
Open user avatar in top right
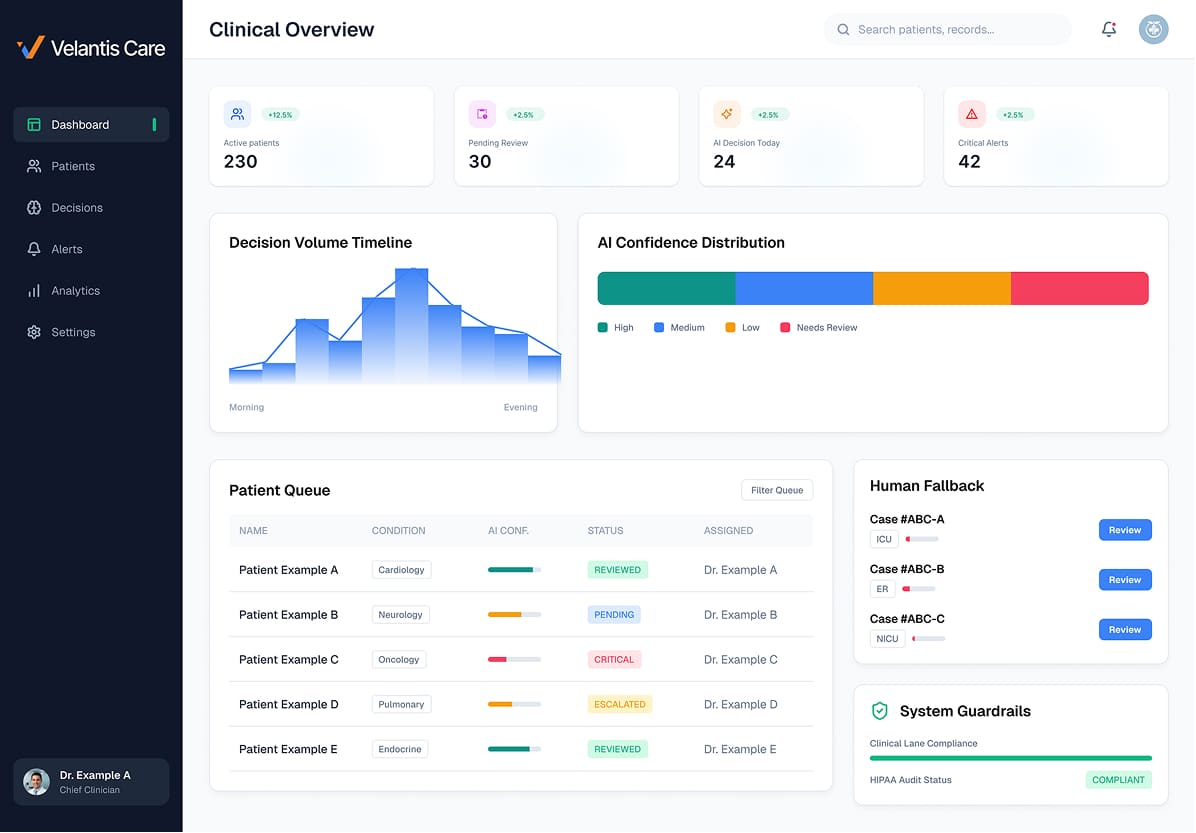tap(1153, 29)
